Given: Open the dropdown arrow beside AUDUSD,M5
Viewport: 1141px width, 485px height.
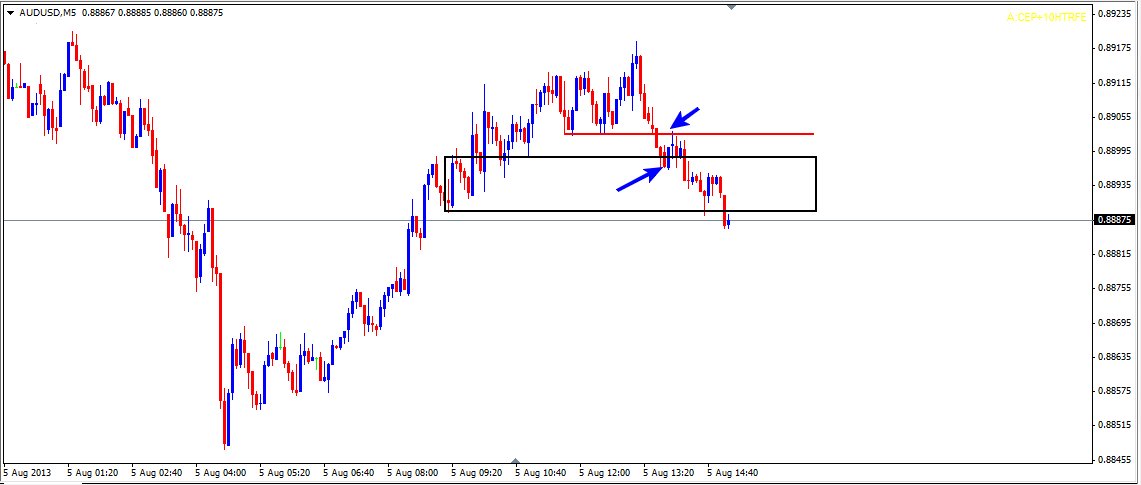Looking at the screenshot, I should point(9,13).
